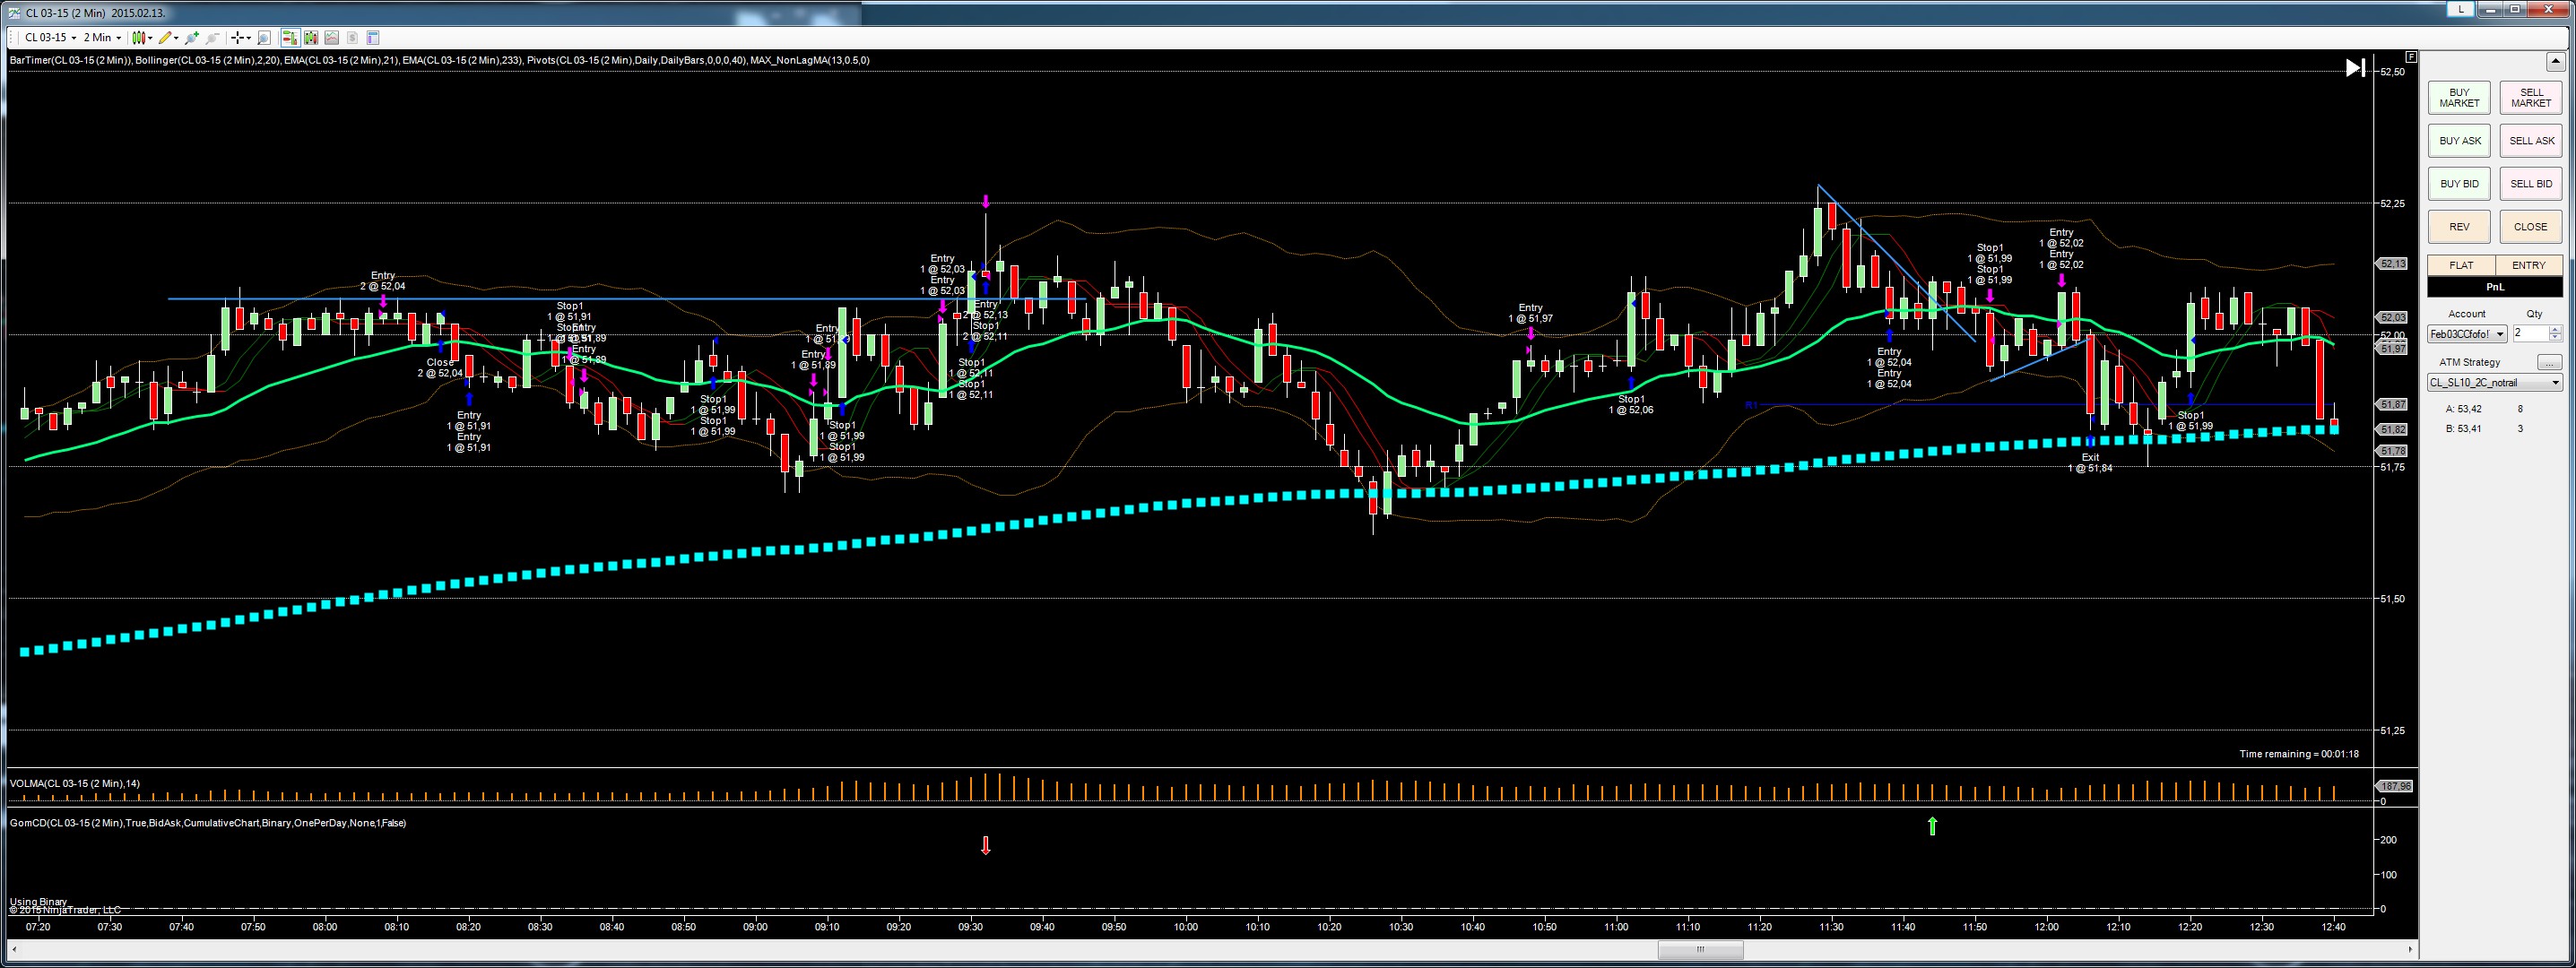Click the SELL BID button
2576x968 pixels.
point(2531,184)
